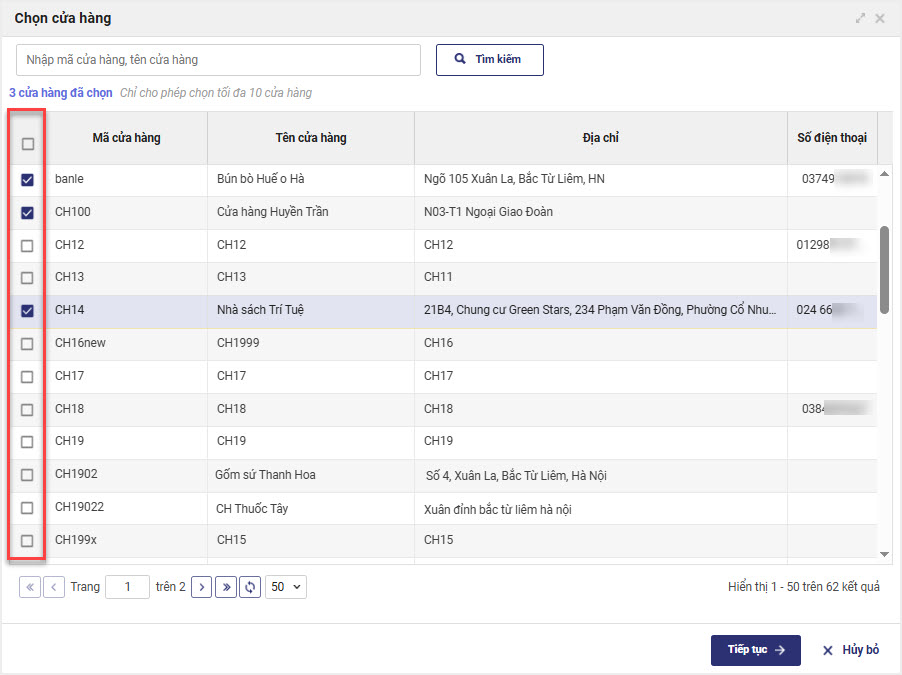902x675 pixels.
Task: Toggle the select-all header checkbox
Action: tap(28, 144)
